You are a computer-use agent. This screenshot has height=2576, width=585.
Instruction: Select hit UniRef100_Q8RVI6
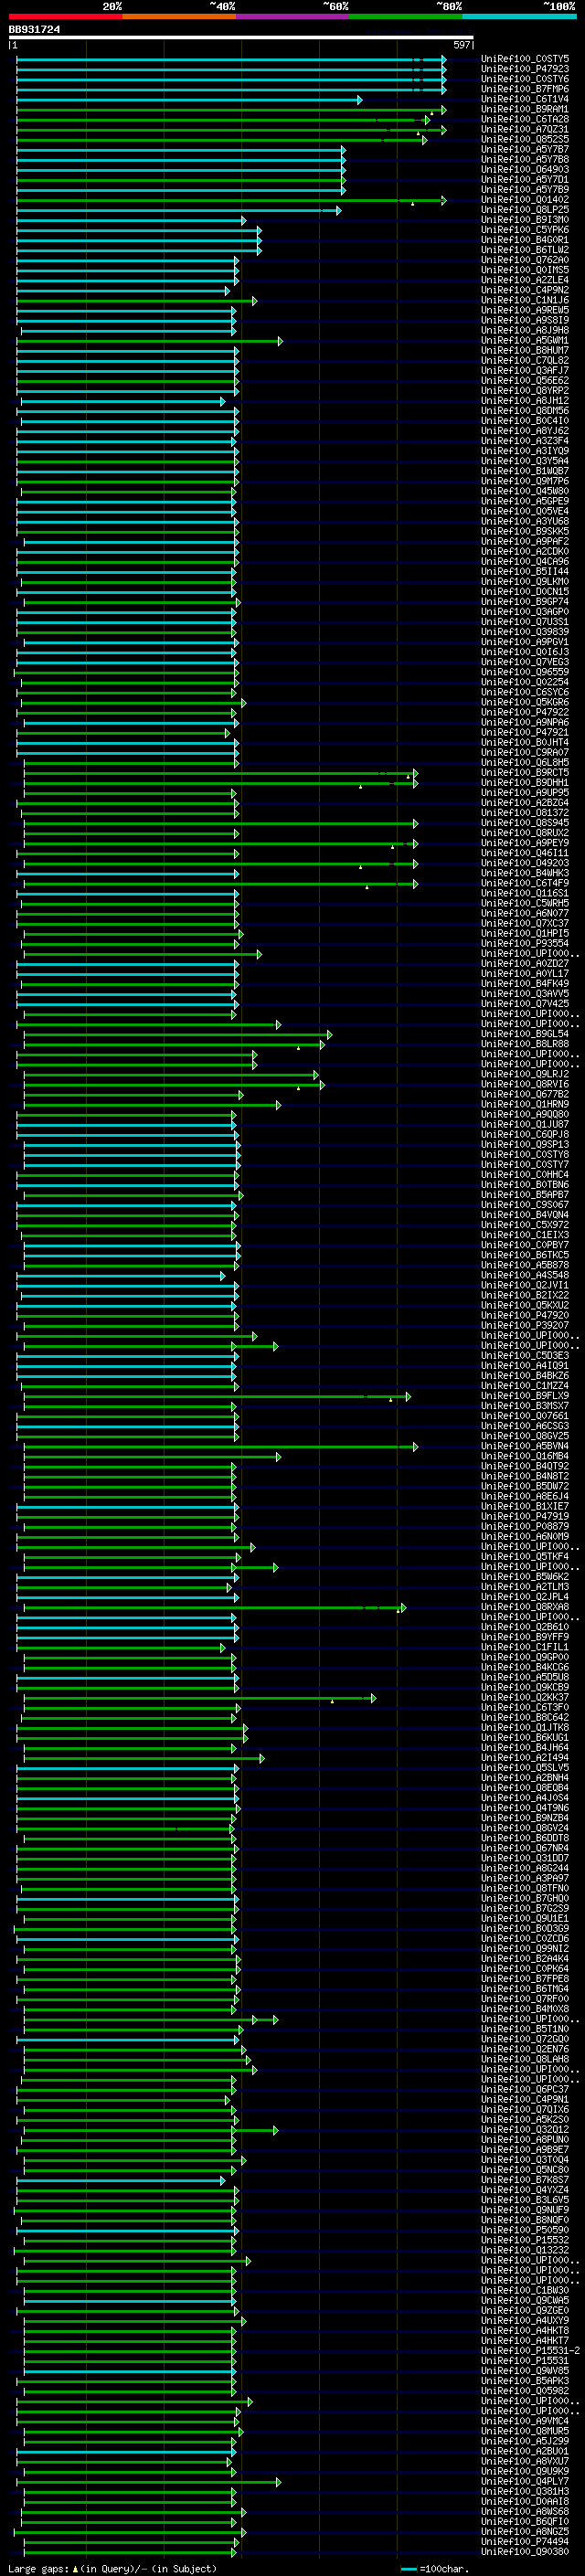pos(525,1084)
